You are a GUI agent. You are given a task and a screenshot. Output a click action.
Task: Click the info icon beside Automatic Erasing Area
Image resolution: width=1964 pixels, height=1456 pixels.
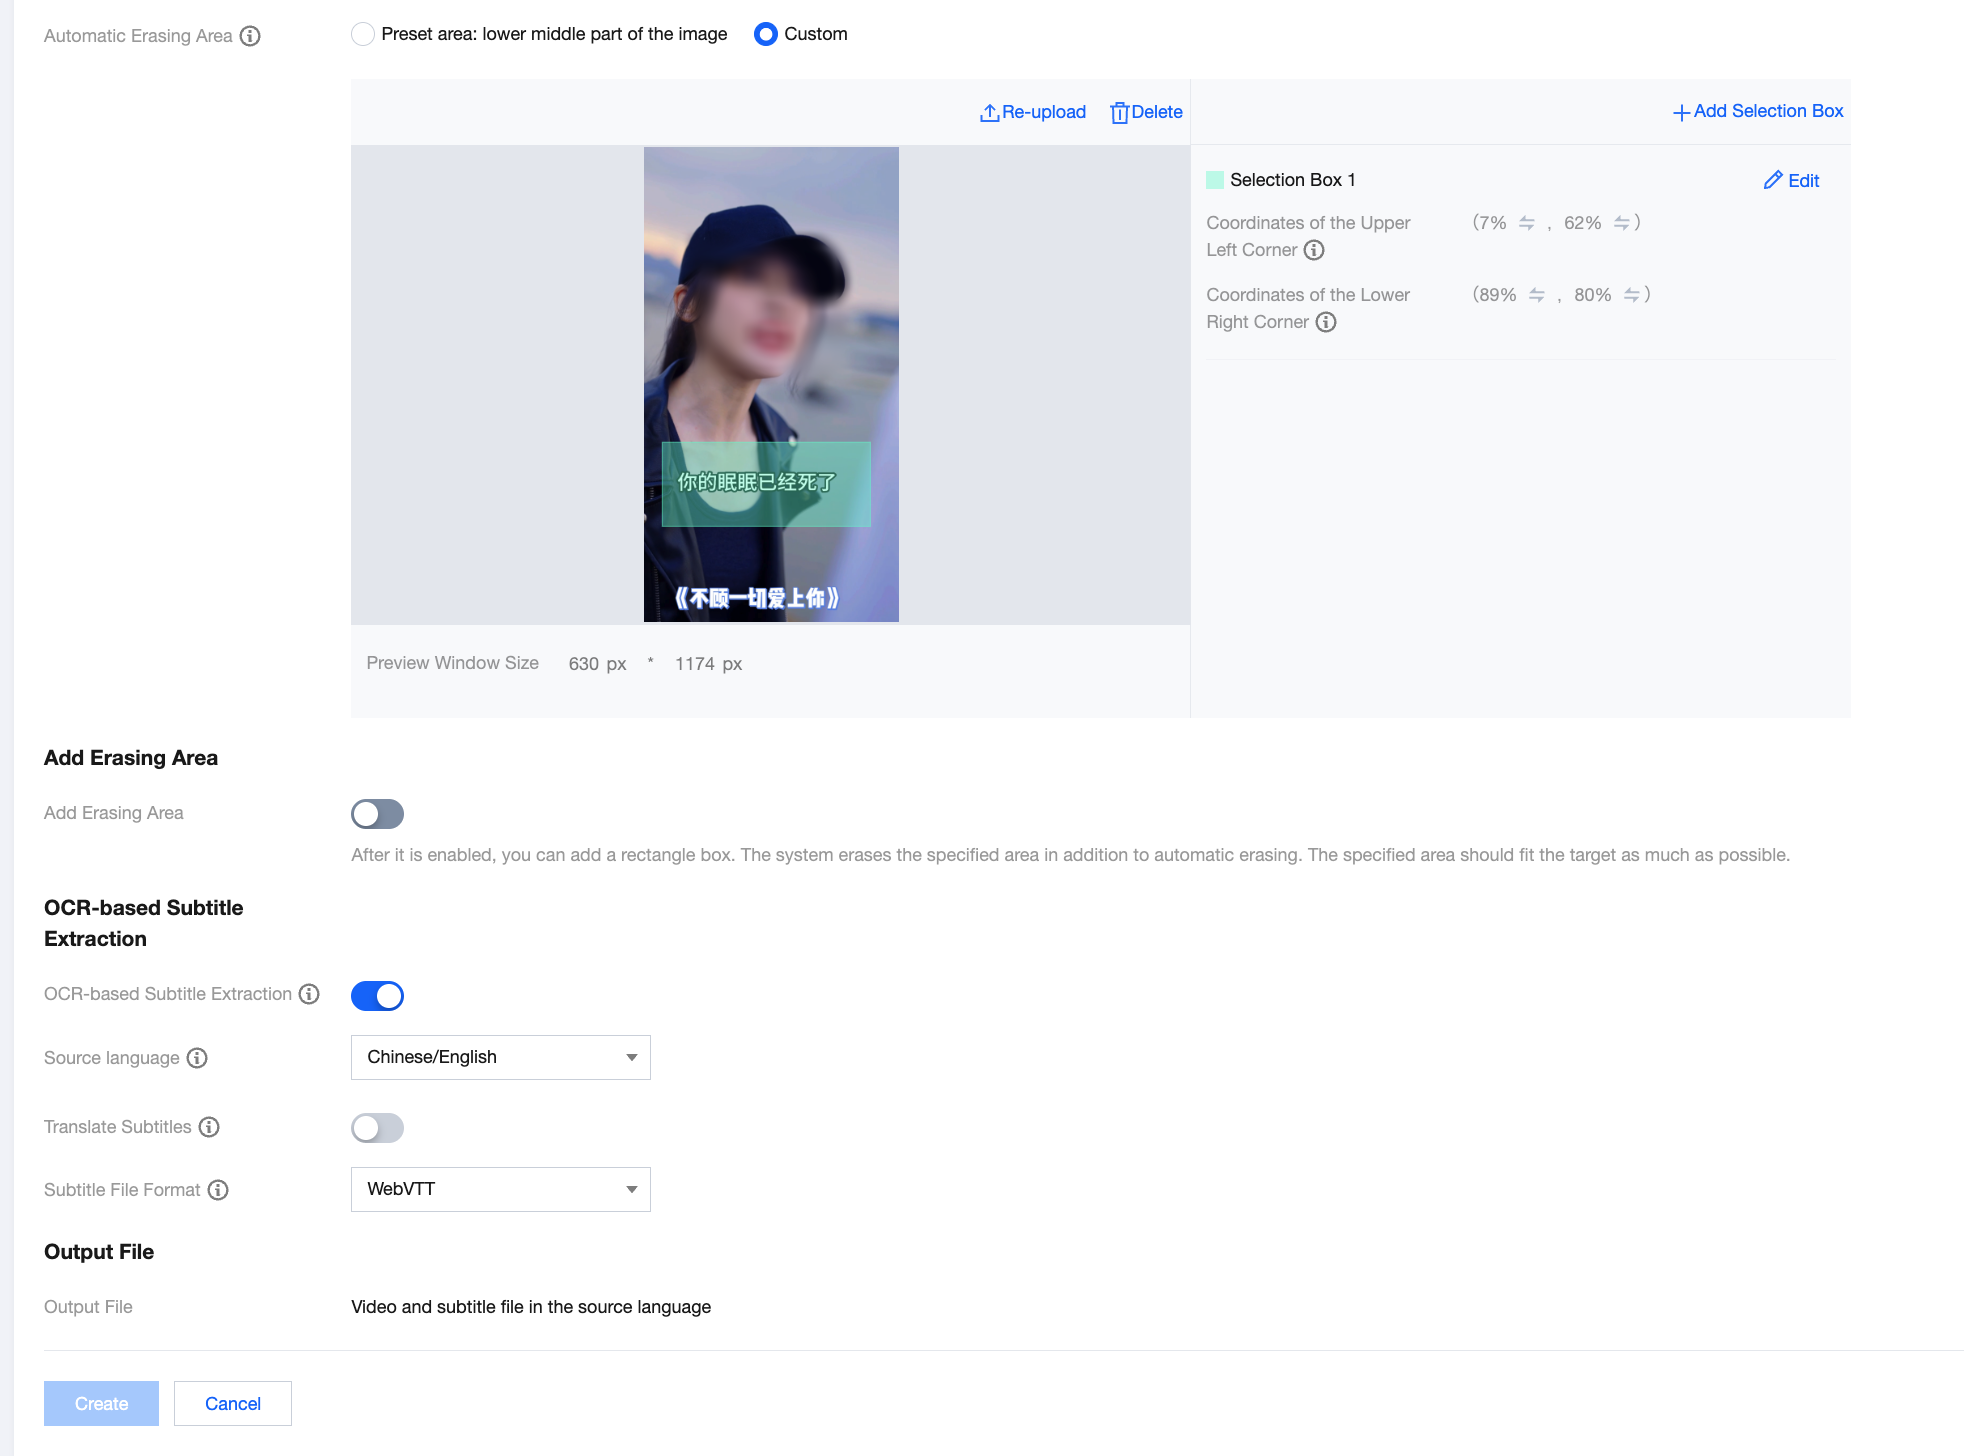coord(250,36)
